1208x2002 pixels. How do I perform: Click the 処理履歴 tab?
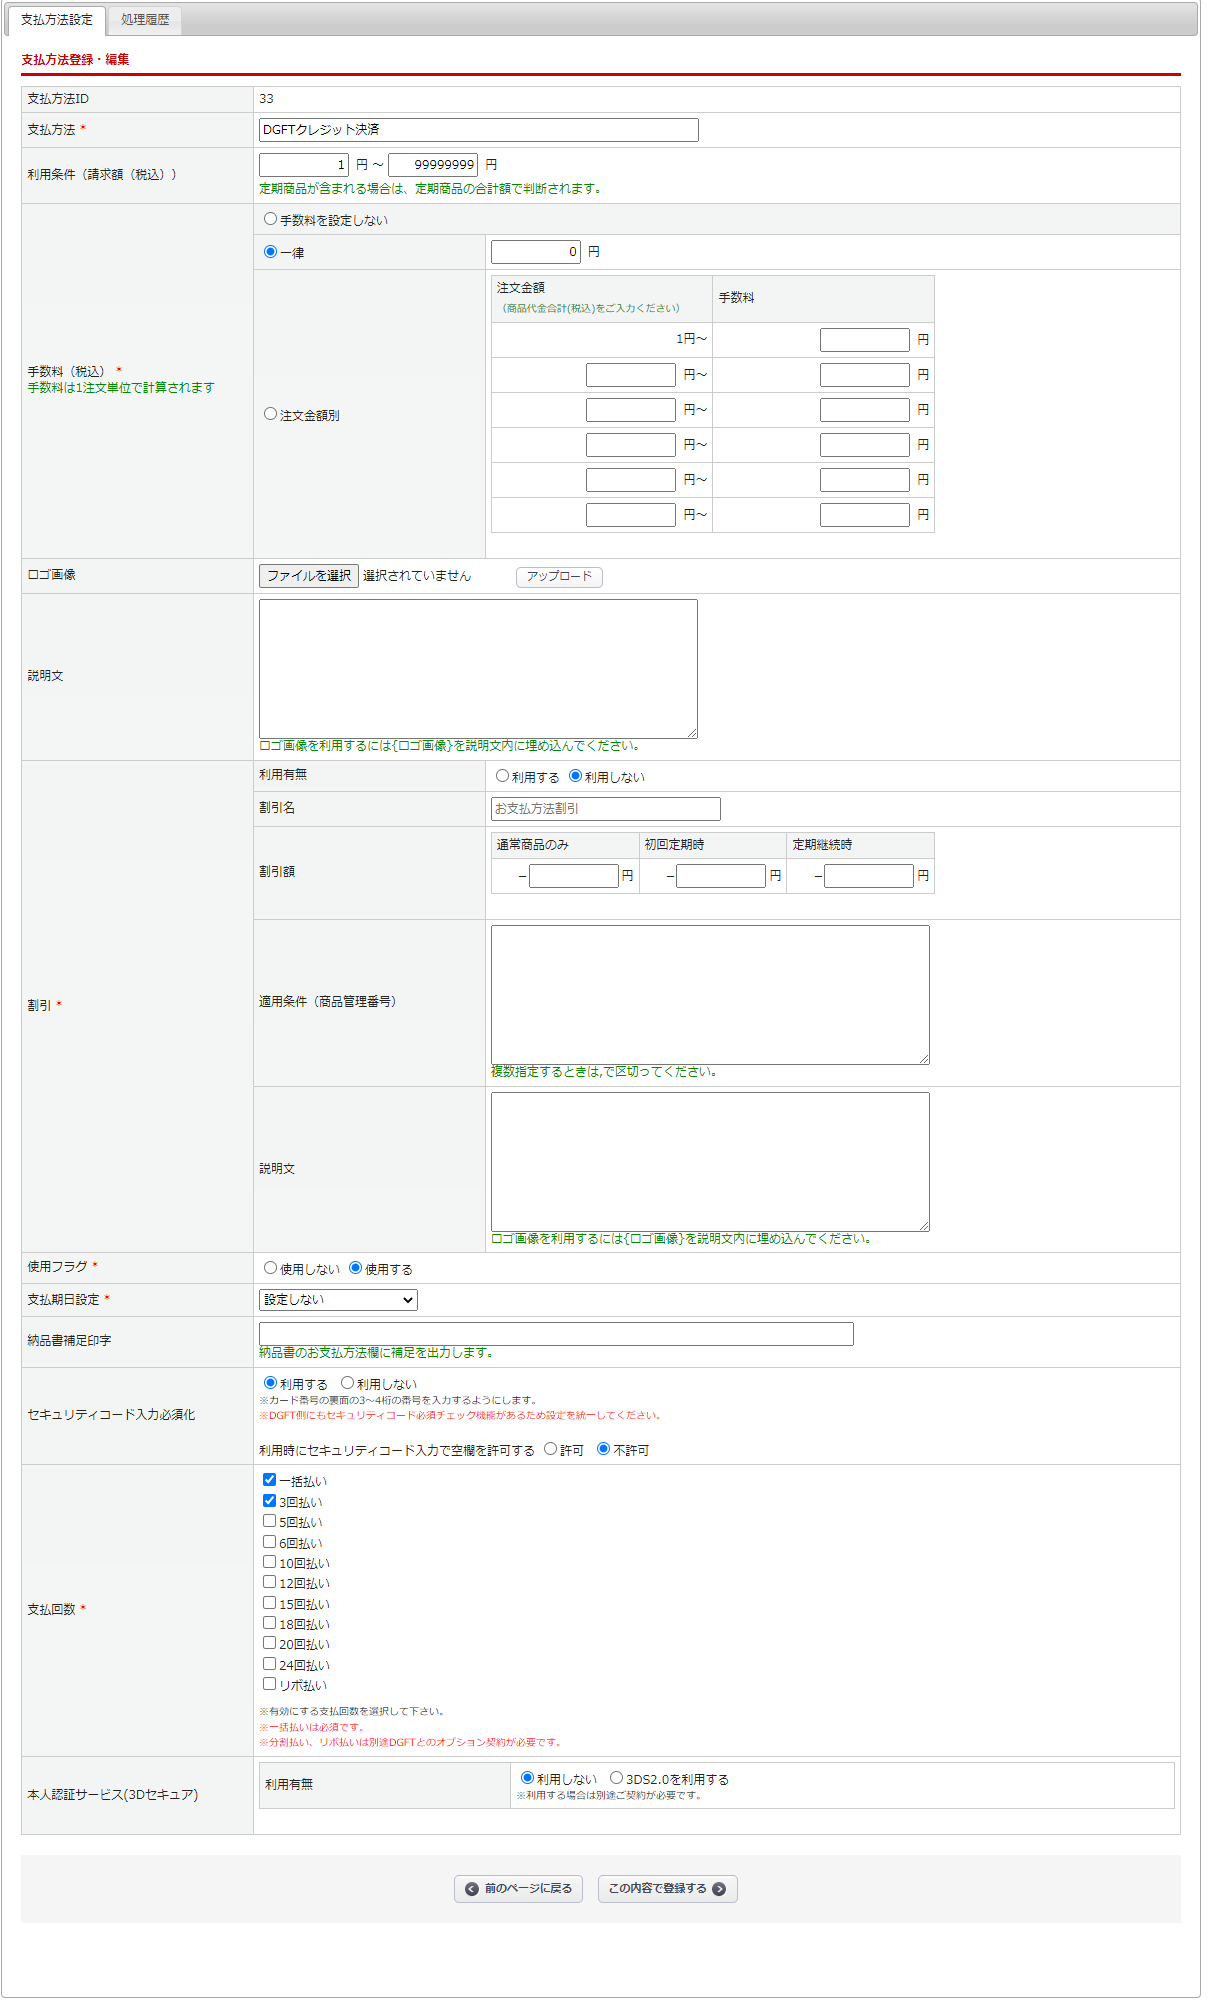coord(145,20)
